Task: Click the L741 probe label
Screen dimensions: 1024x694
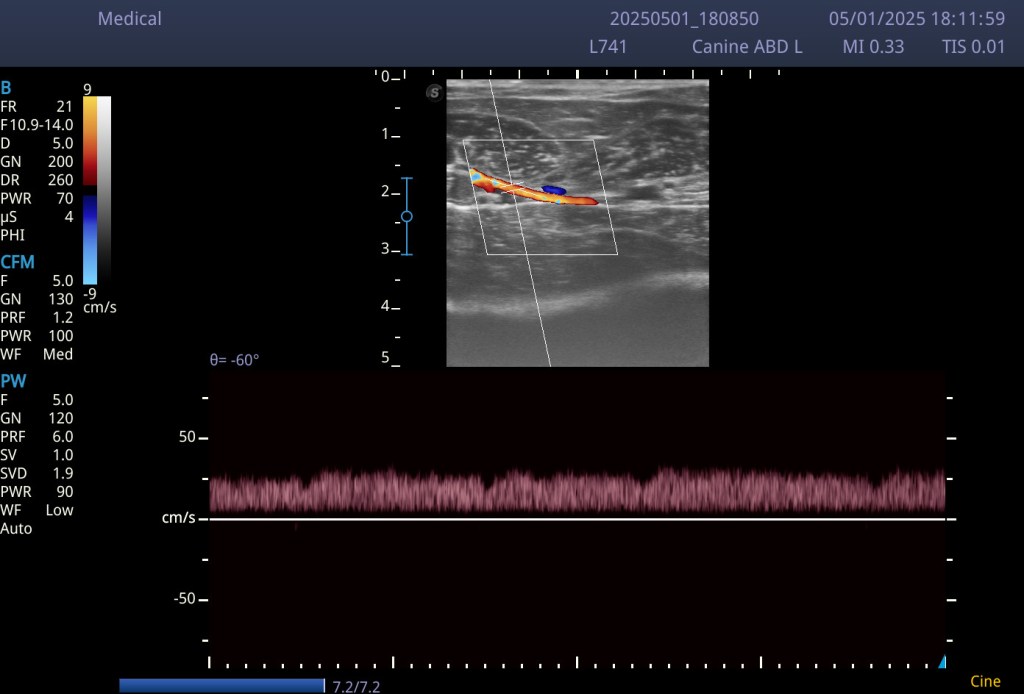Action: pyautogui.click(x=608, y=47)
